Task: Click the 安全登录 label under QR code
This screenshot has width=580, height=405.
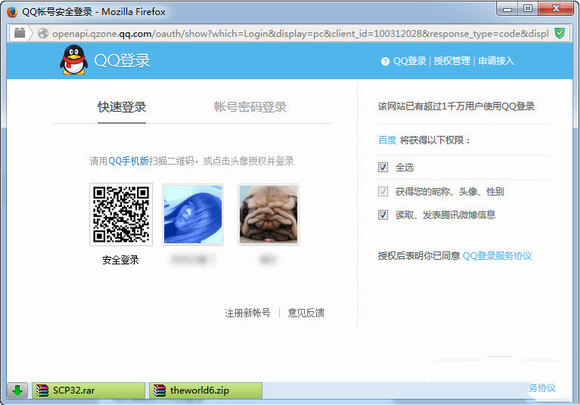Action: pyautogui.click(x=121, y=260)
